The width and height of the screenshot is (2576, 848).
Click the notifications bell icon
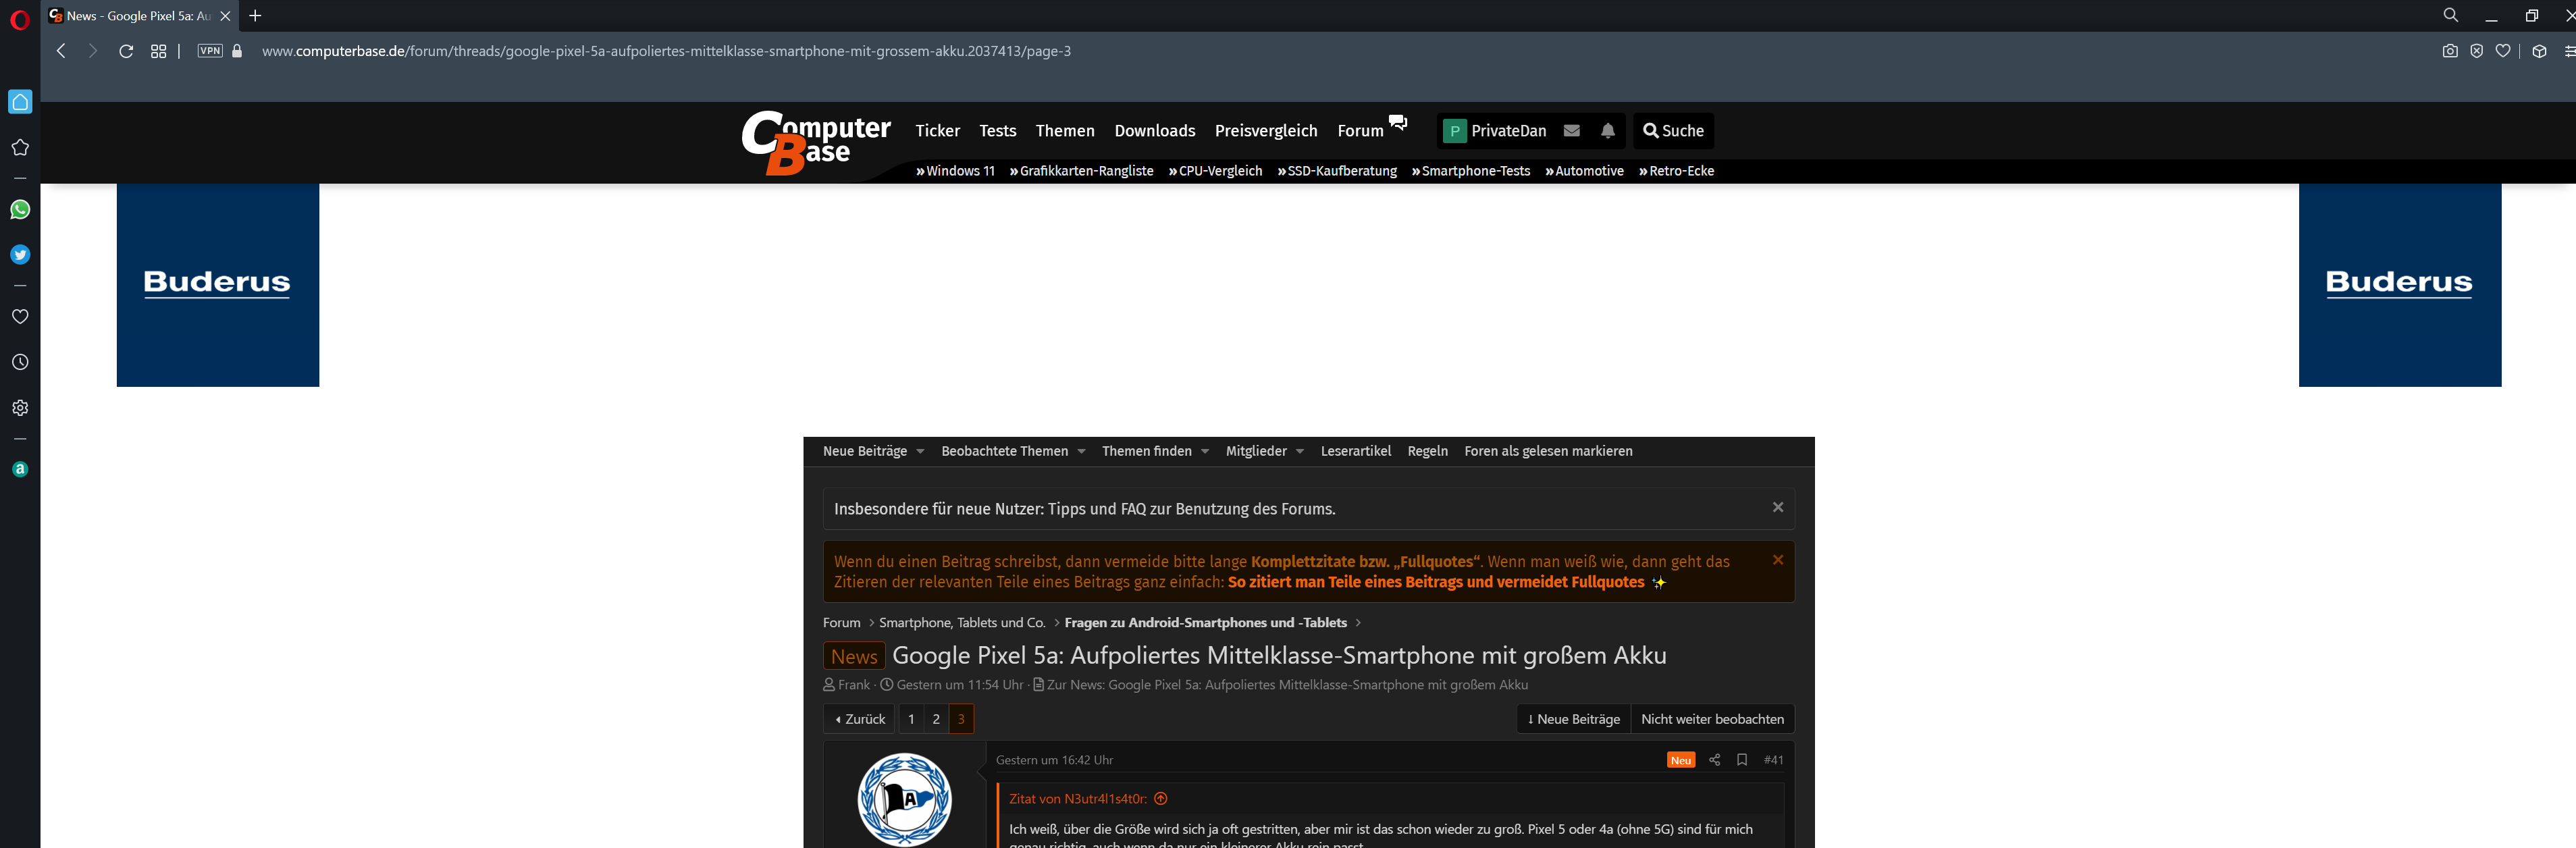tap(1607, 131)
